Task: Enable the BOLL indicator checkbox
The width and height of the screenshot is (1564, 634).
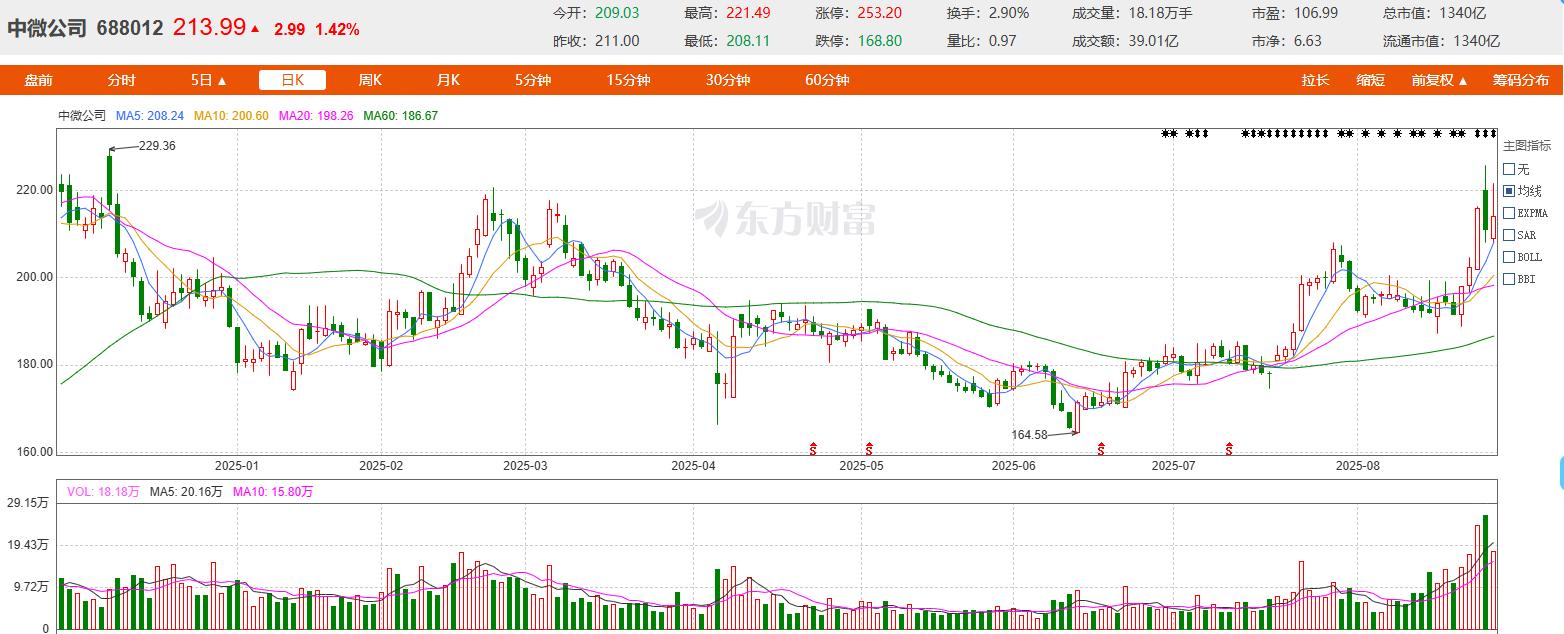Action: (1510, 257)
